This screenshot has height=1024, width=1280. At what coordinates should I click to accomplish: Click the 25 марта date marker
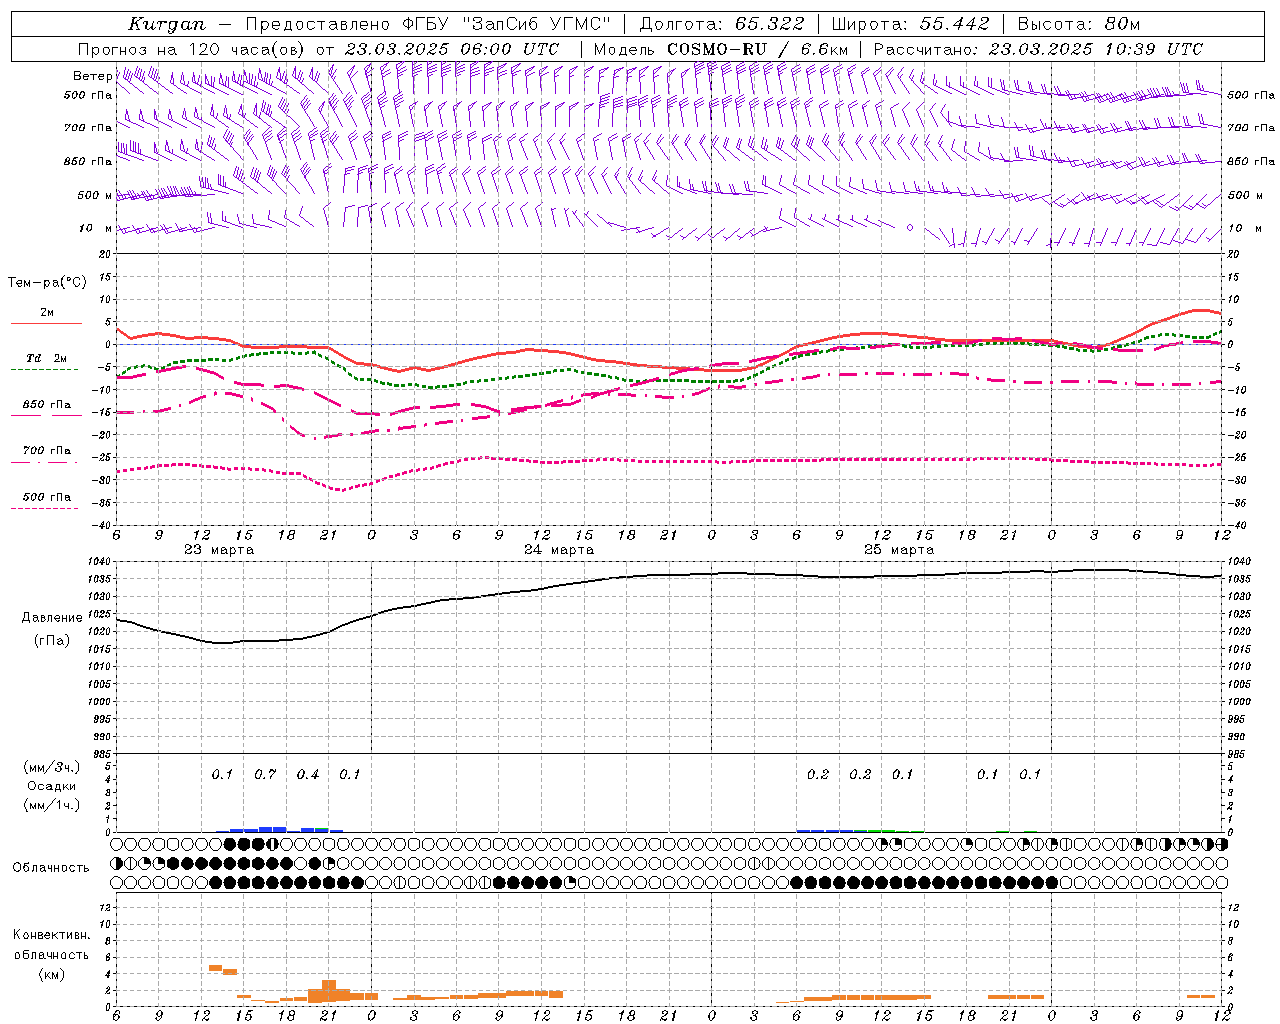coord(899,550)
